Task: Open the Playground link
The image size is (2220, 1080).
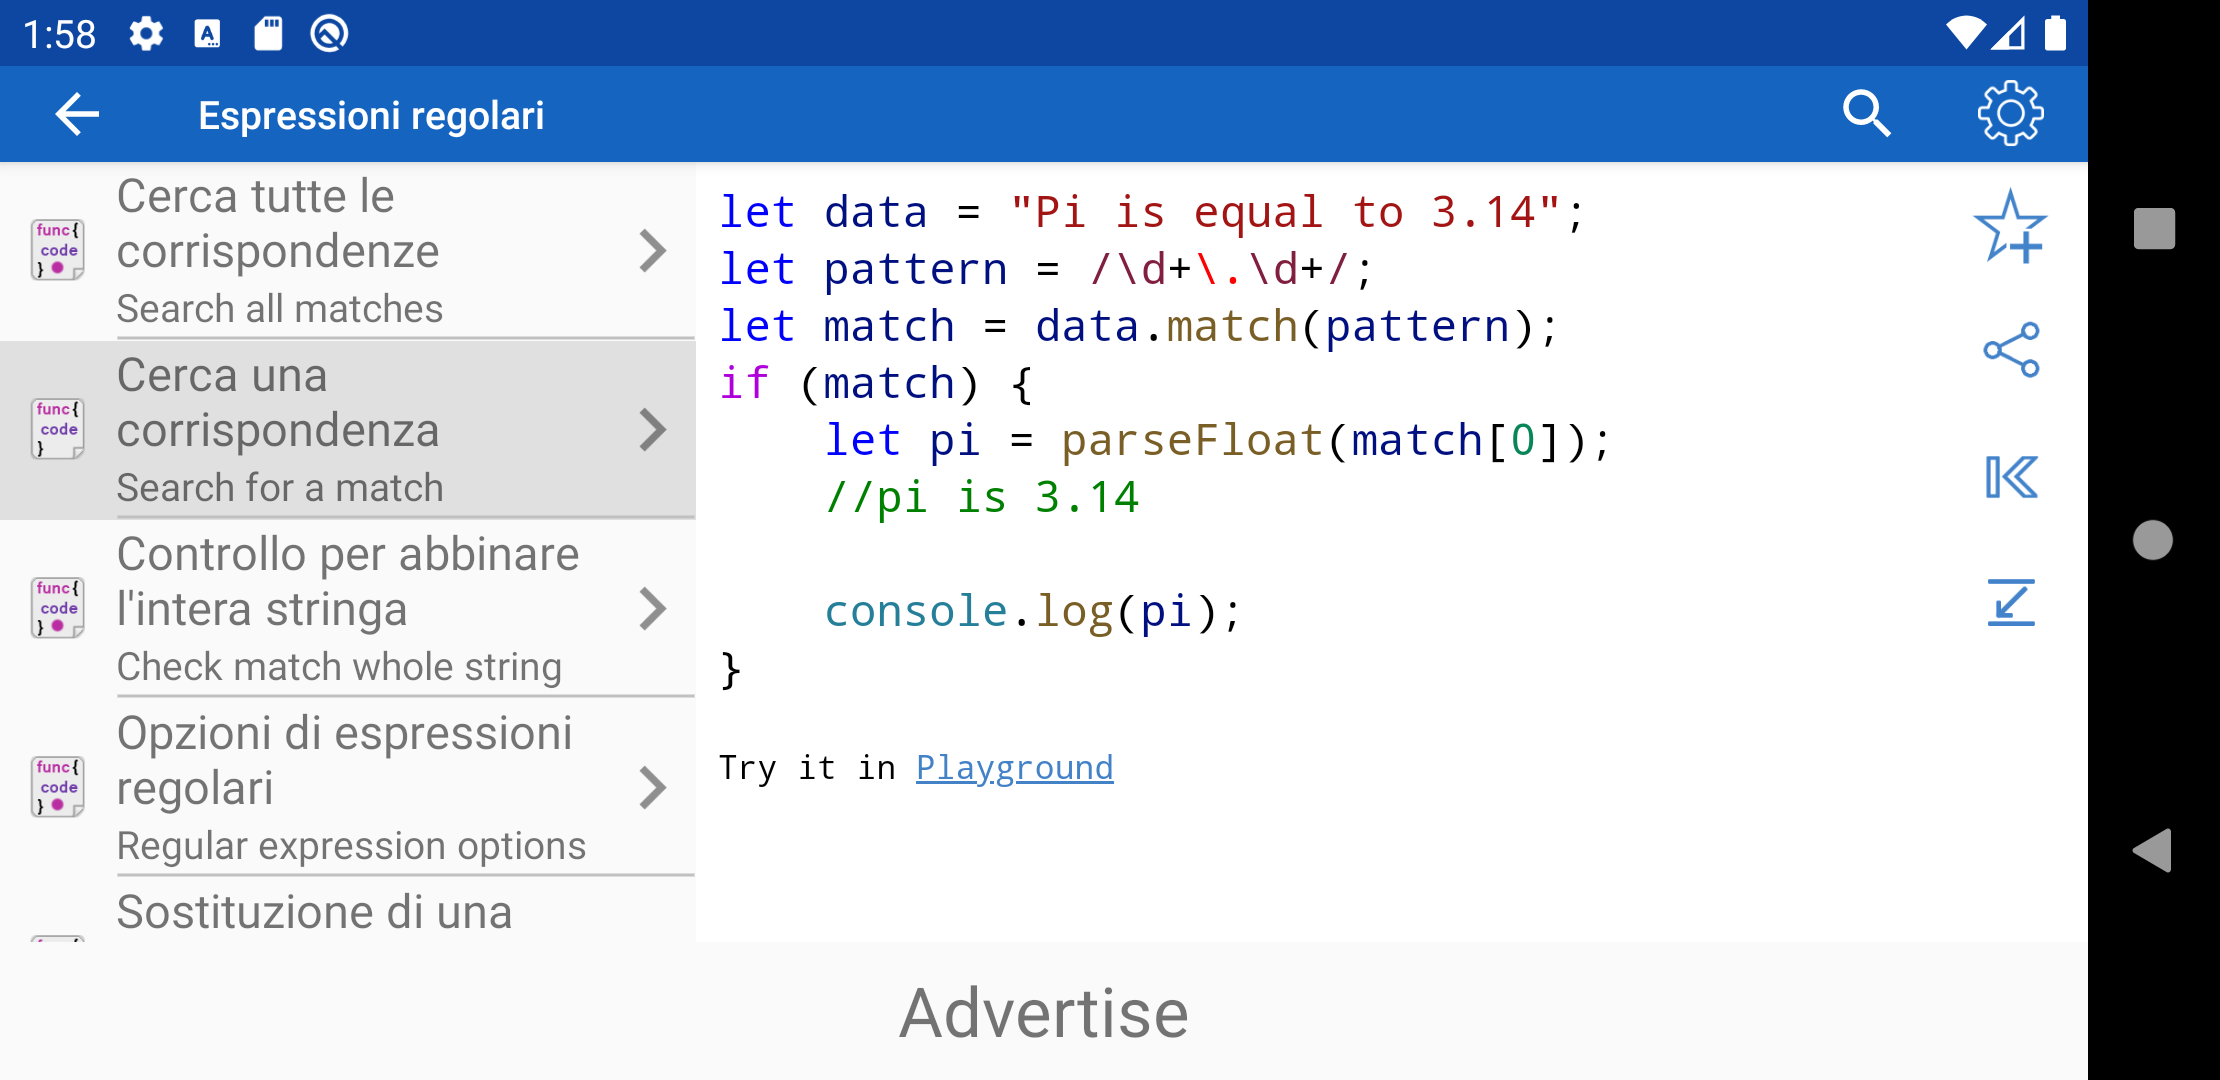Action: click(x=1014, y=768)
